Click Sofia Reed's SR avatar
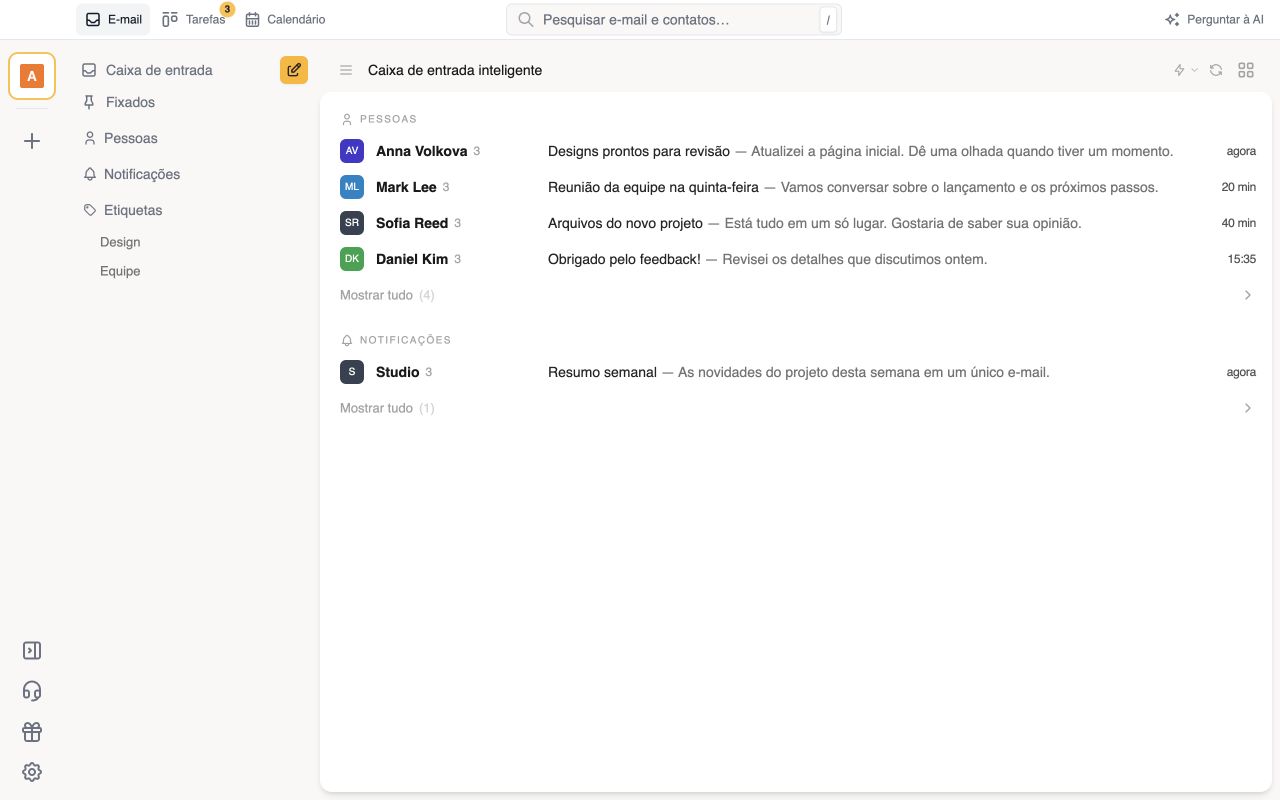This screenshot has width=1280, height=800. (x=352, y=223)
